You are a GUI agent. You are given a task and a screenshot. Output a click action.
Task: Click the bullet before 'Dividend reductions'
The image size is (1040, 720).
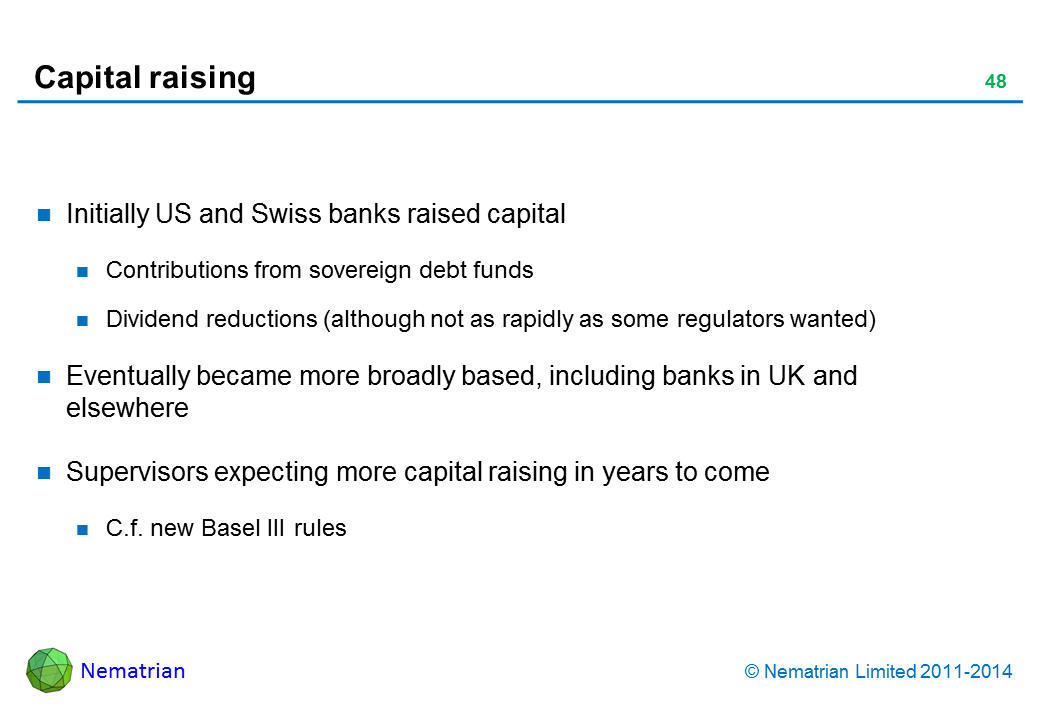pos(85,321)
